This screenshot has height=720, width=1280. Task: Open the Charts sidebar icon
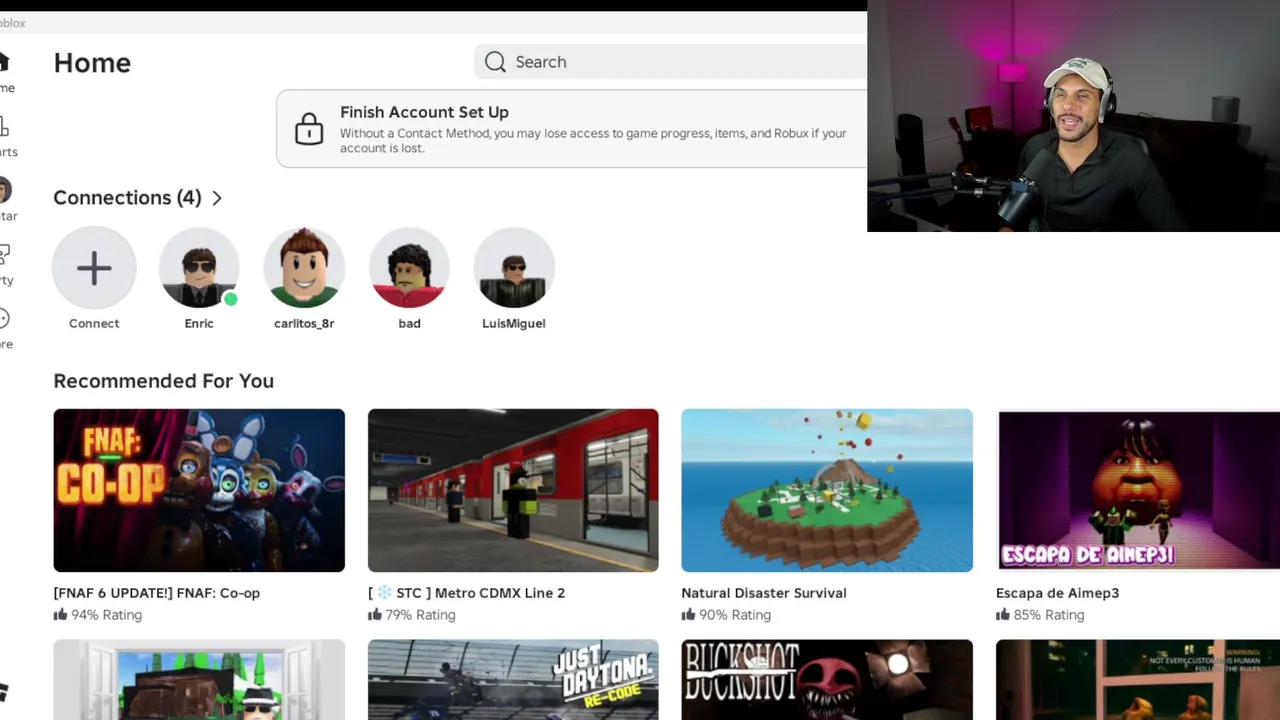click(3, 126)
